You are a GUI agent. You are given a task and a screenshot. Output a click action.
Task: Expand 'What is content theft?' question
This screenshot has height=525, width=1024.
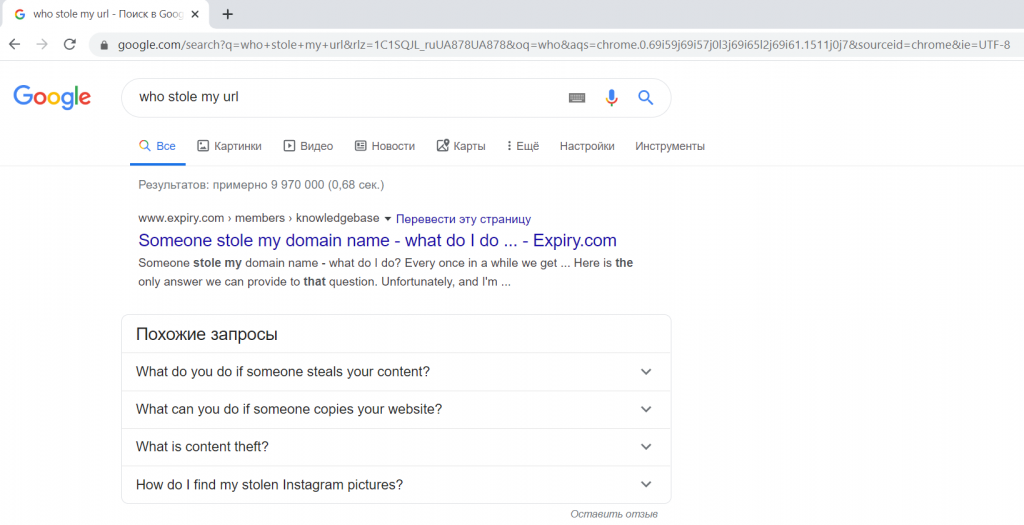396,447
